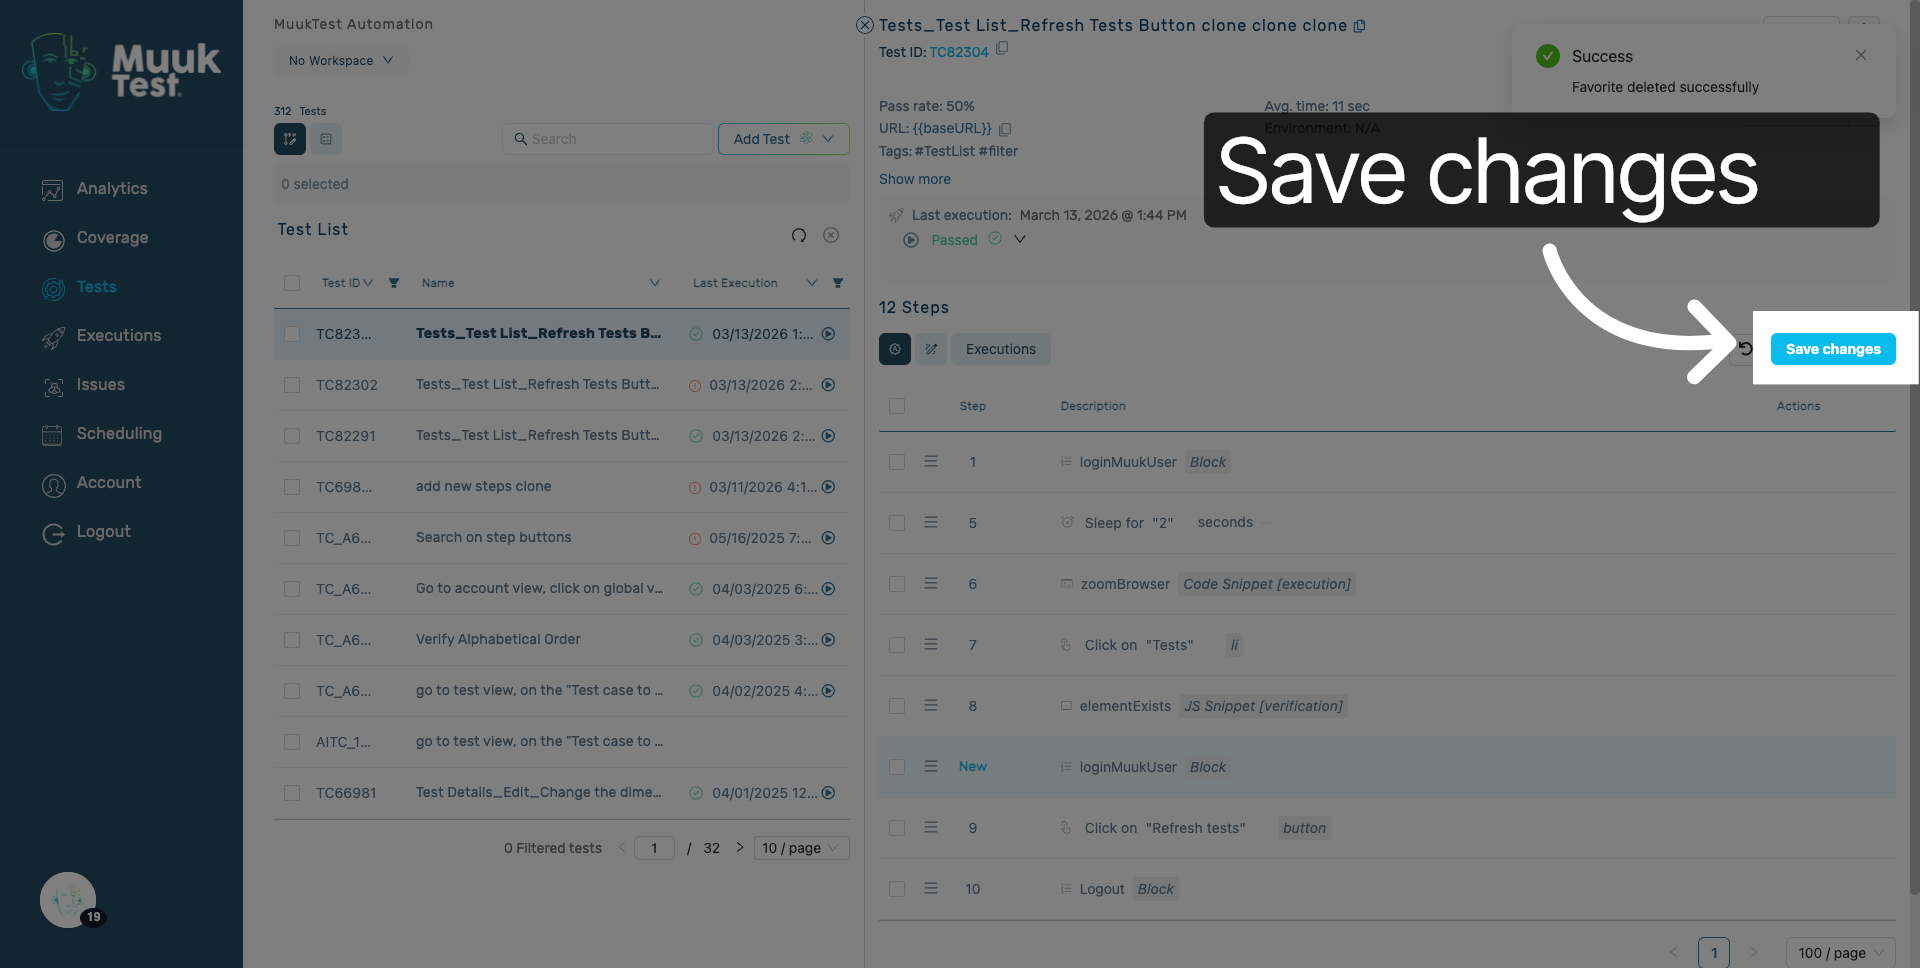The image size is (1920, 968).
Task: Log out using the sidebar Logout item
Action: pos(104,532)
